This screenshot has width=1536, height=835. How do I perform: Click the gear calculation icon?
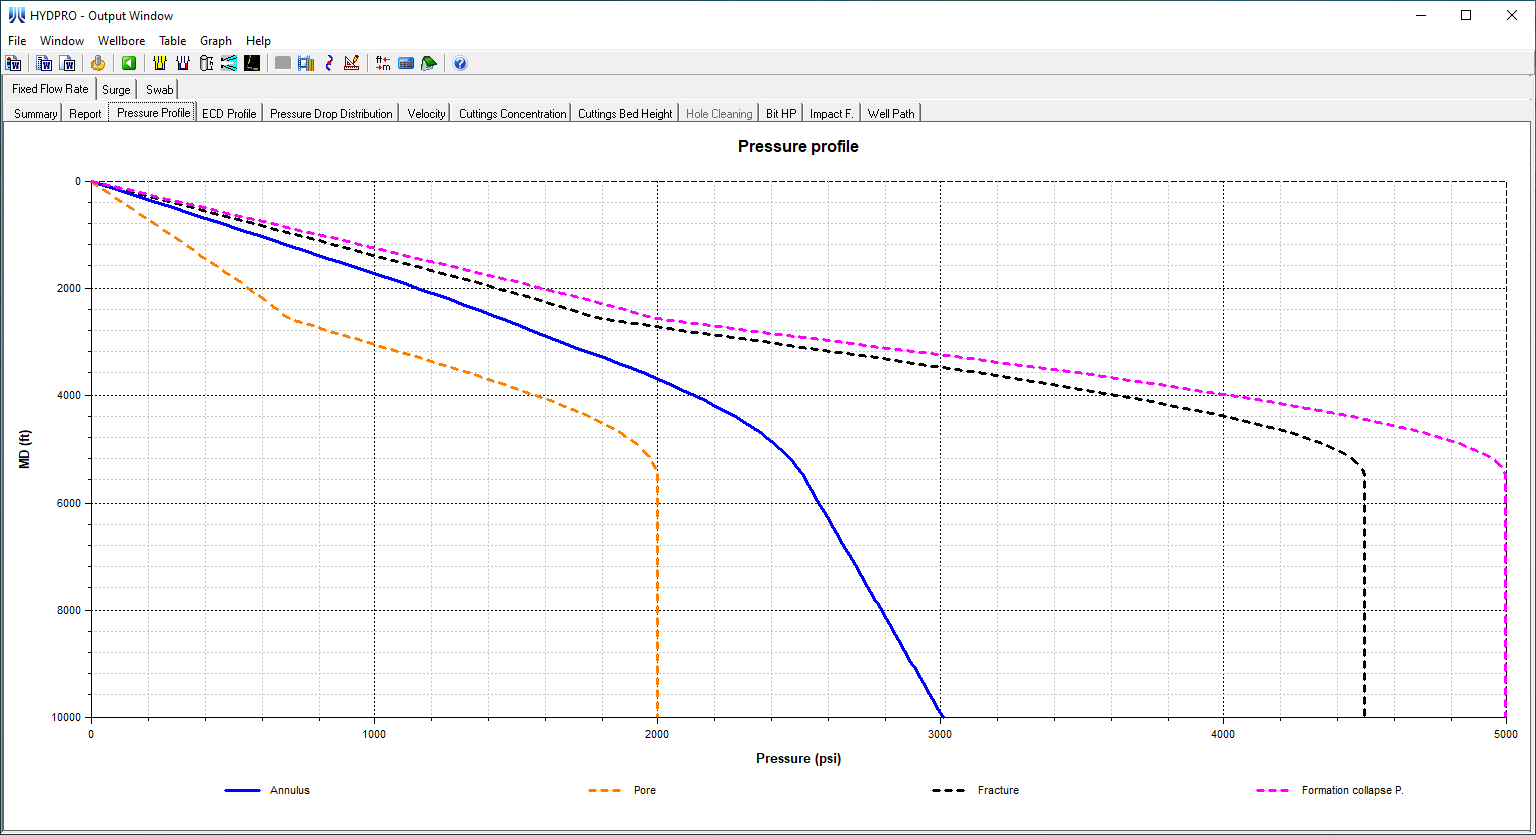click(98, 63)
